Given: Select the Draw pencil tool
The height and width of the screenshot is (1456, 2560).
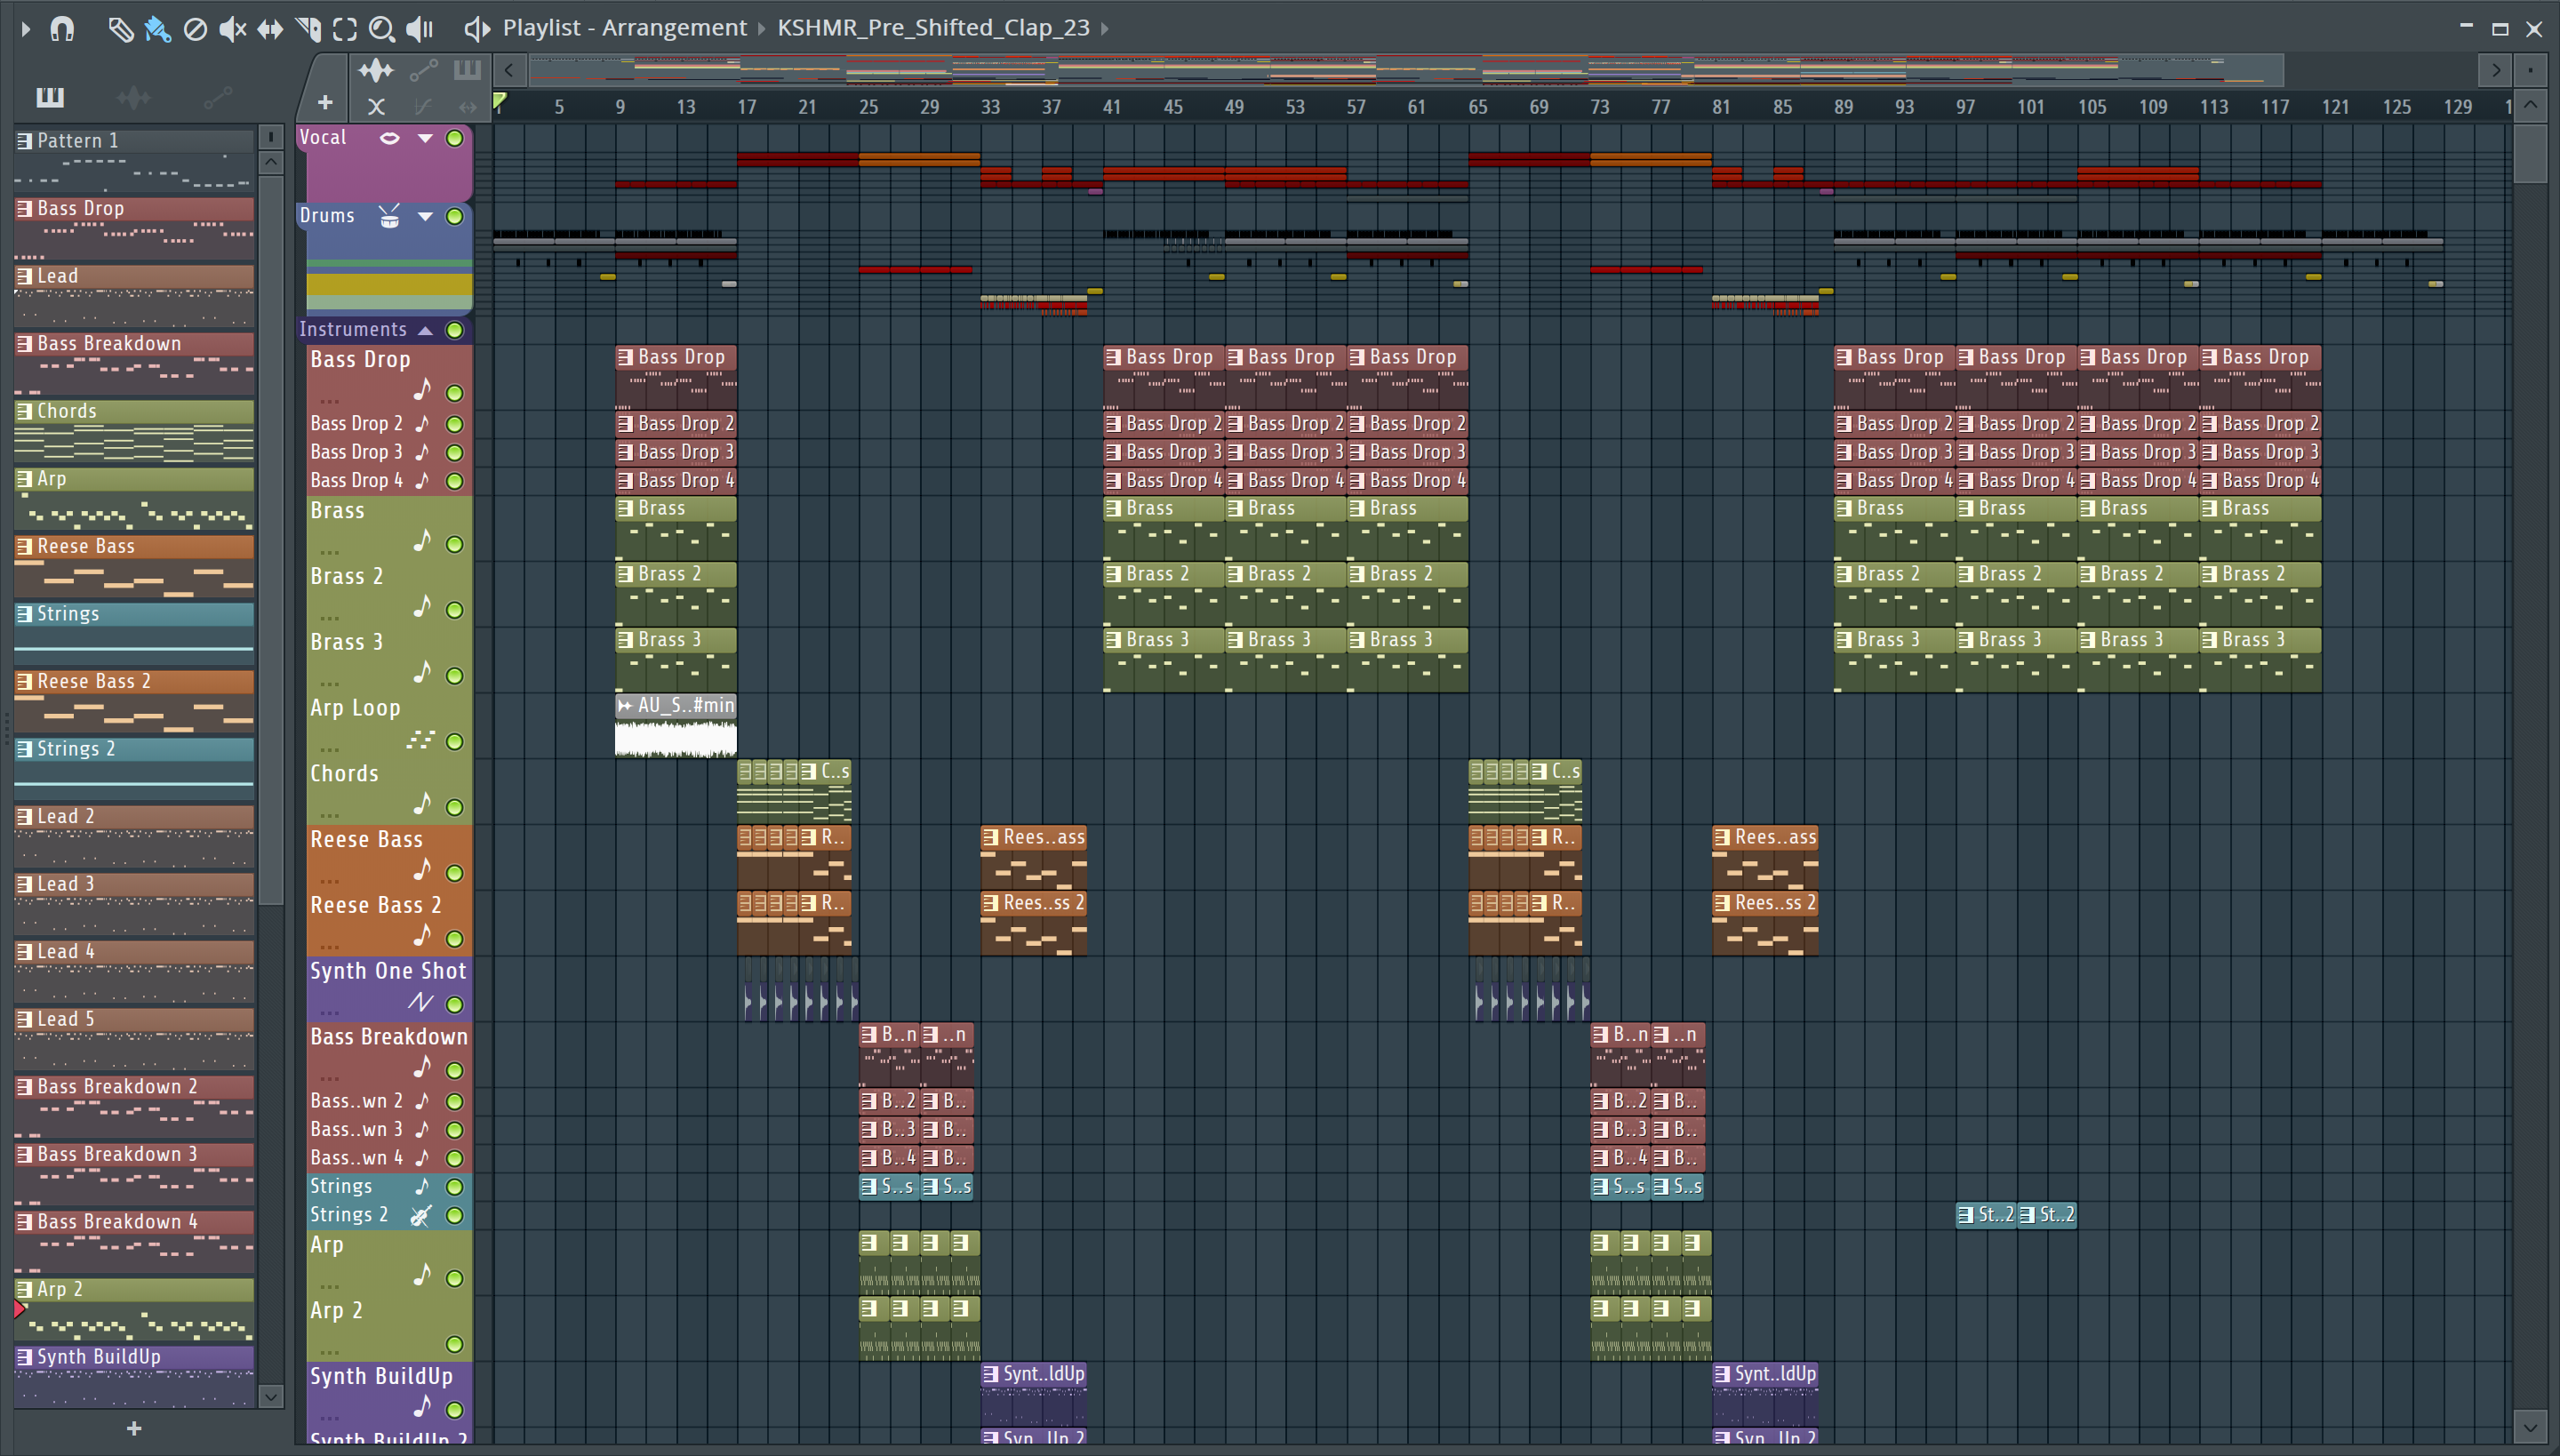Looking at the screenshot, I should [x=120, y=29].
